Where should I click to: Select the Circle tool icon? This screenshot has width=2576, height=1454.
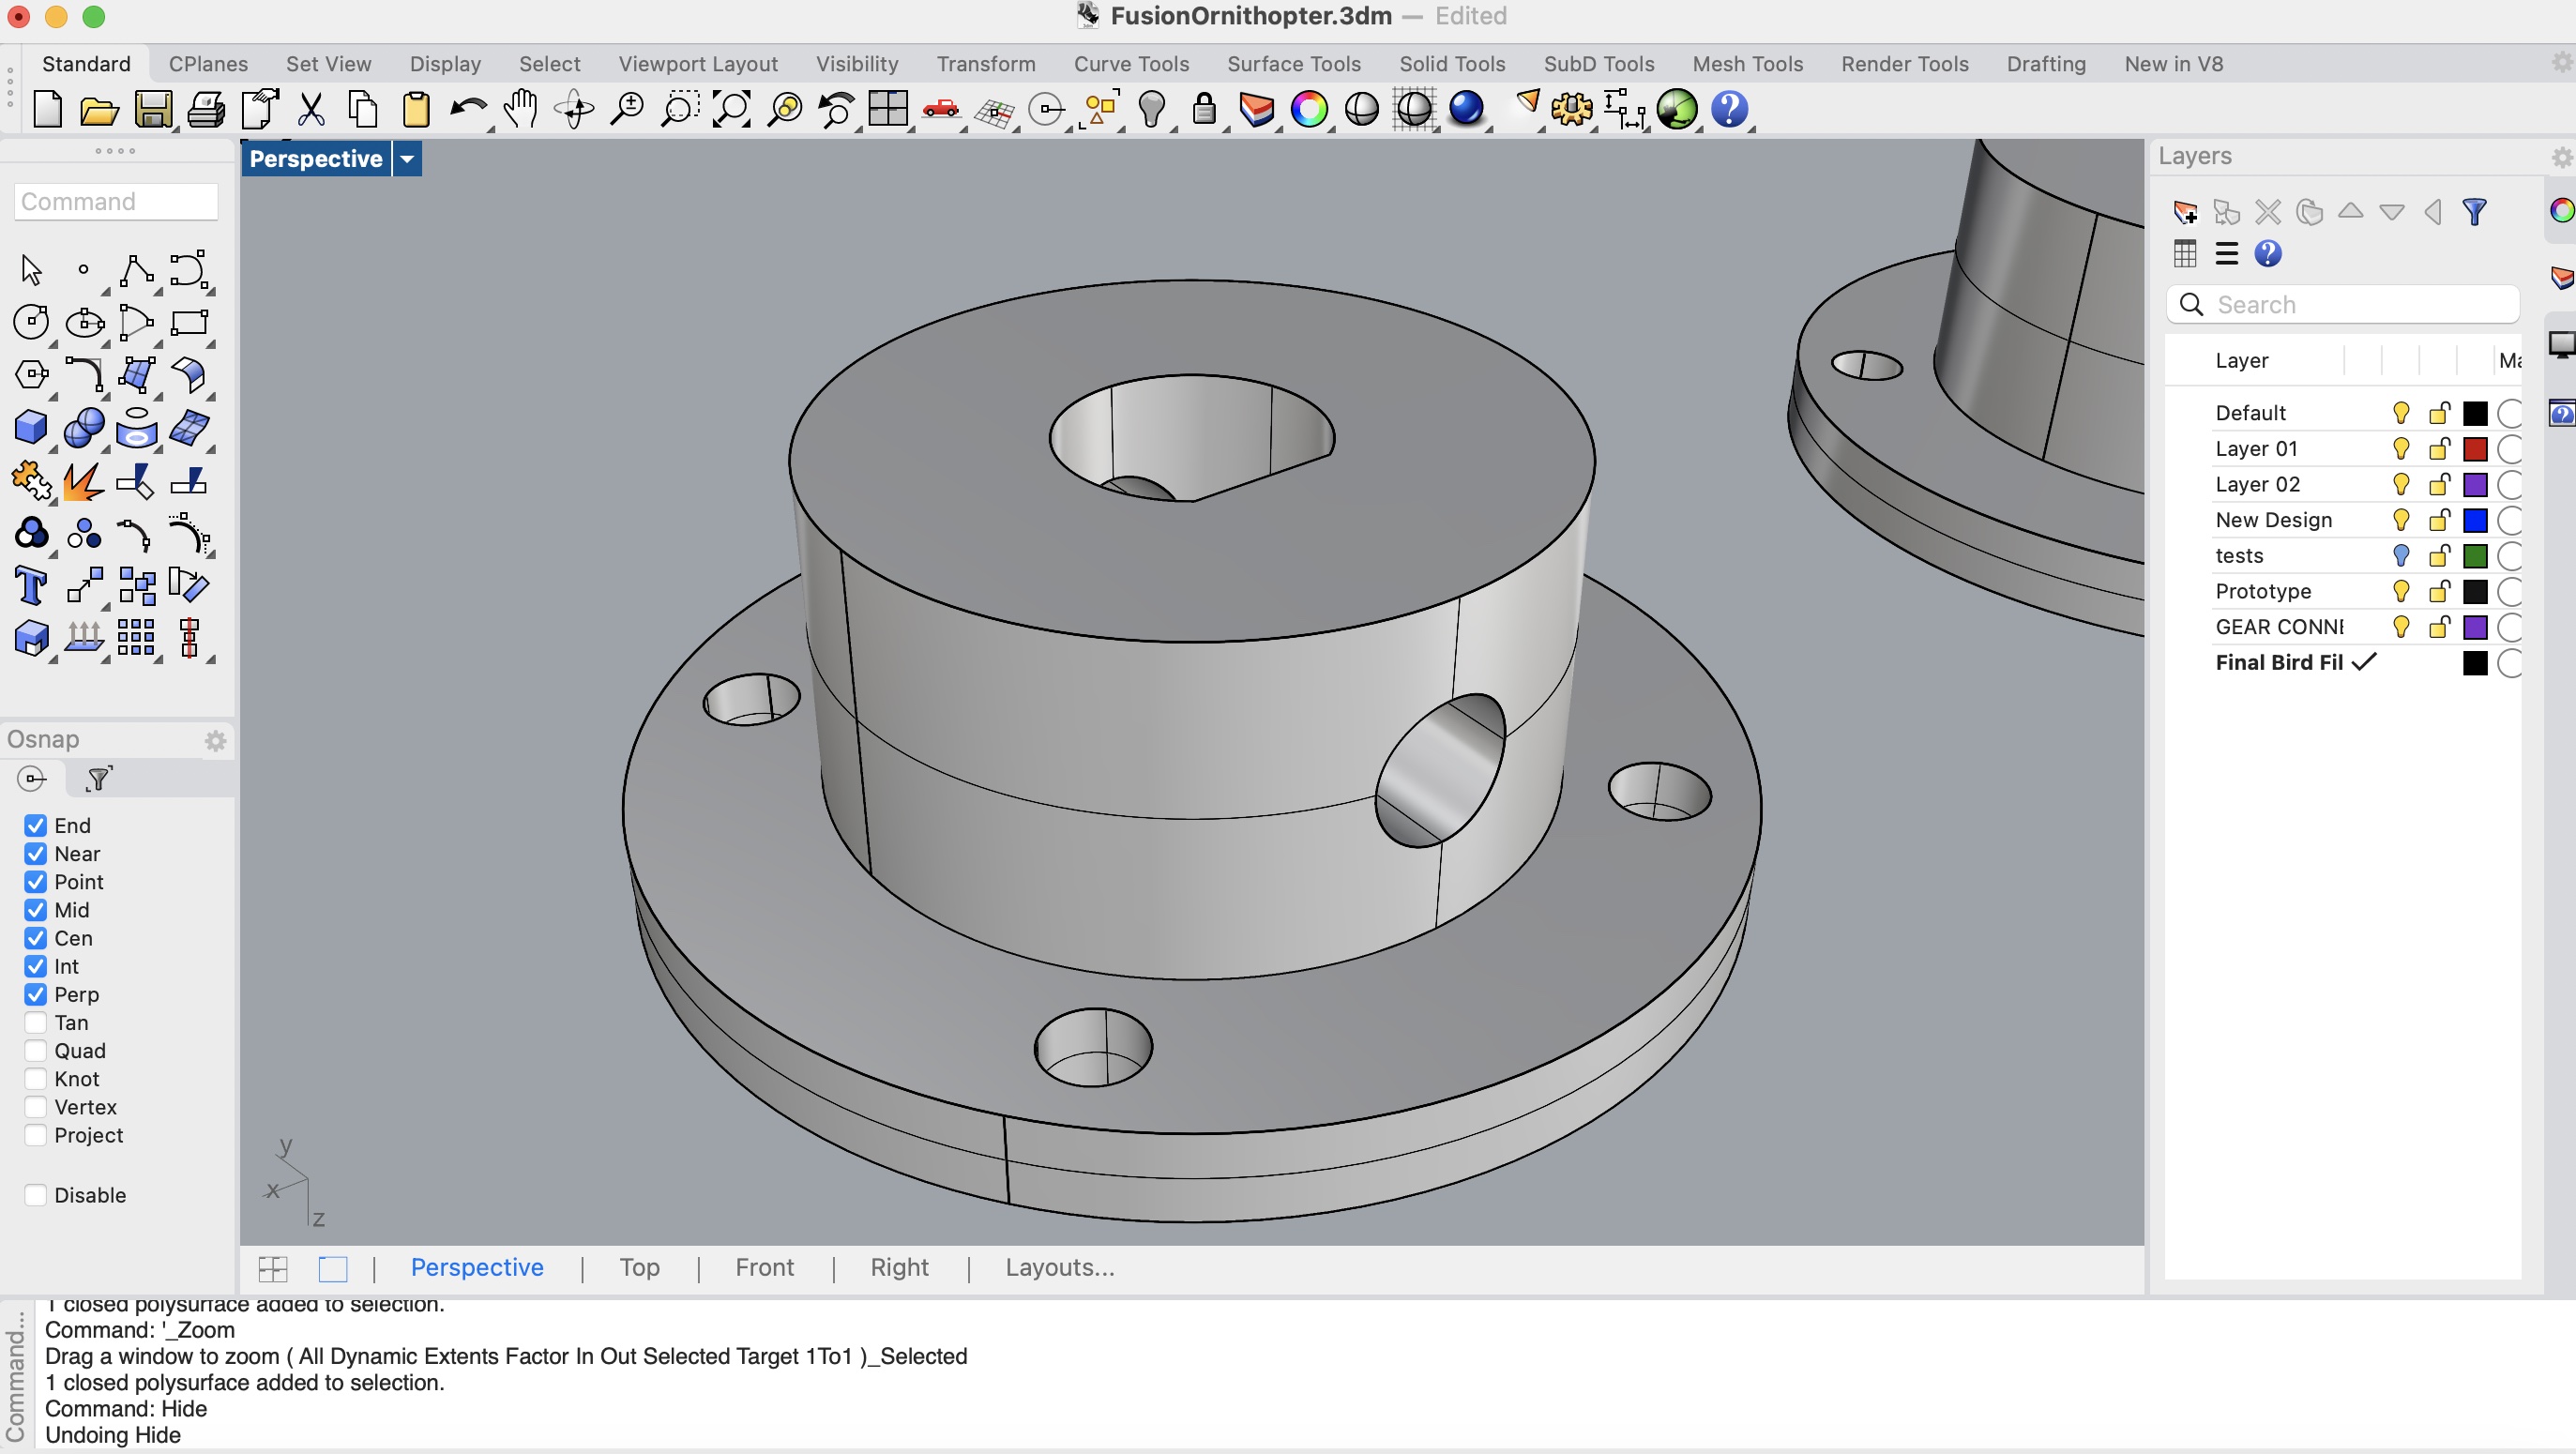pos(31,322)
